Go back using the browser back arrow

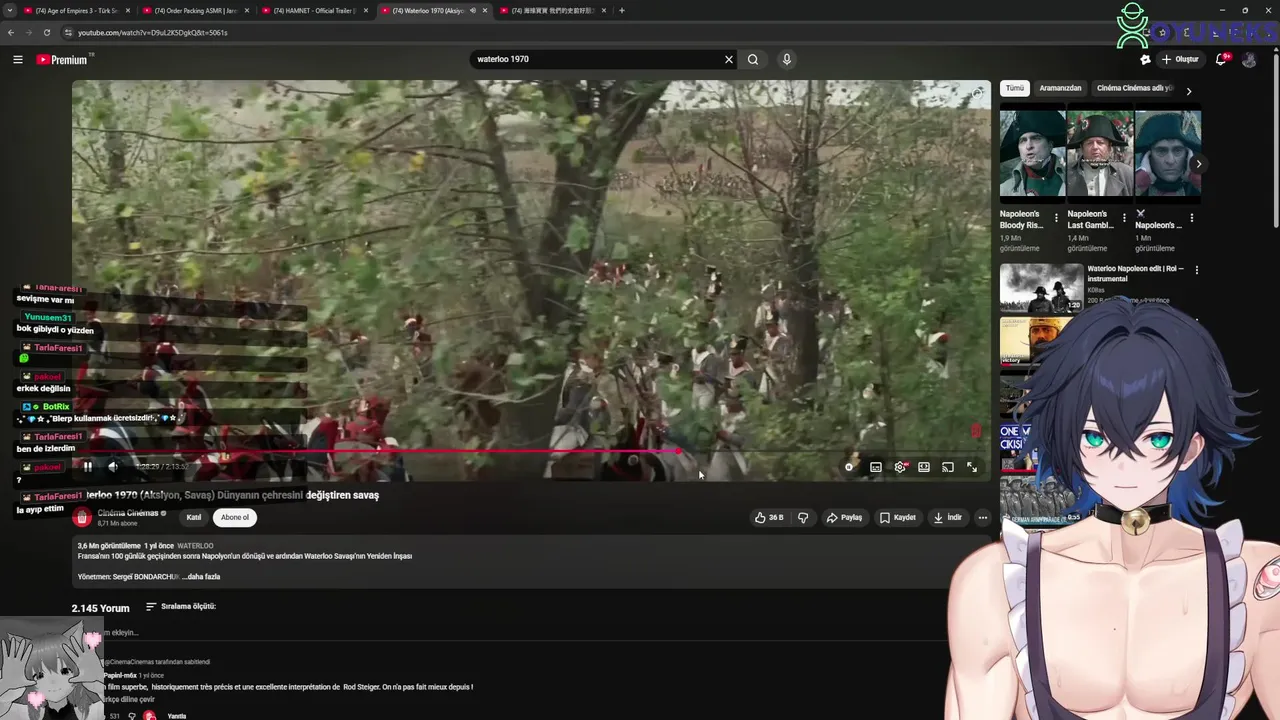10,32
